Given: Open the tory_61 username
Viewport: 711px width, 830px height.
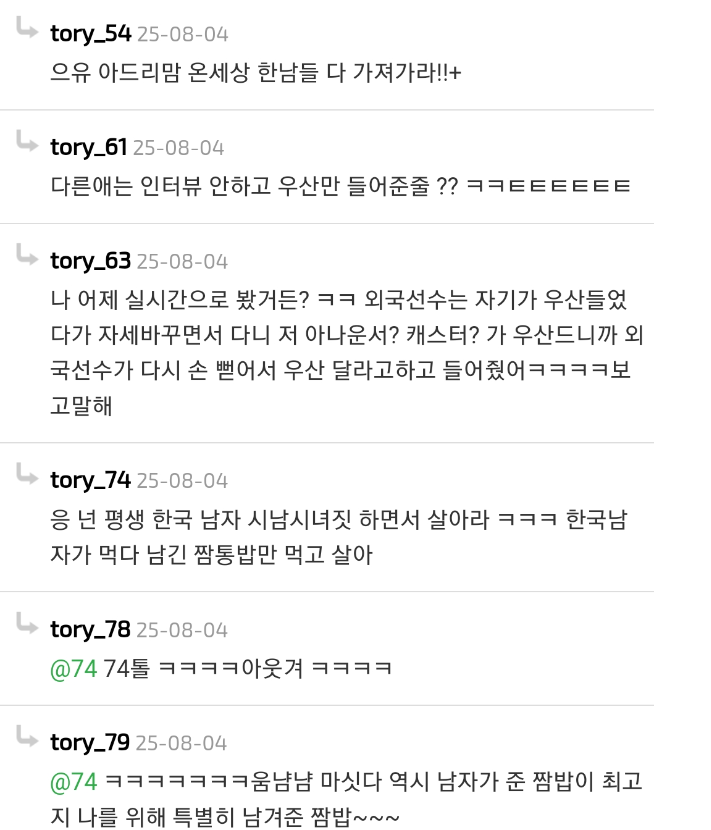Looking at the screenshot, I should [x=88, y=148].
